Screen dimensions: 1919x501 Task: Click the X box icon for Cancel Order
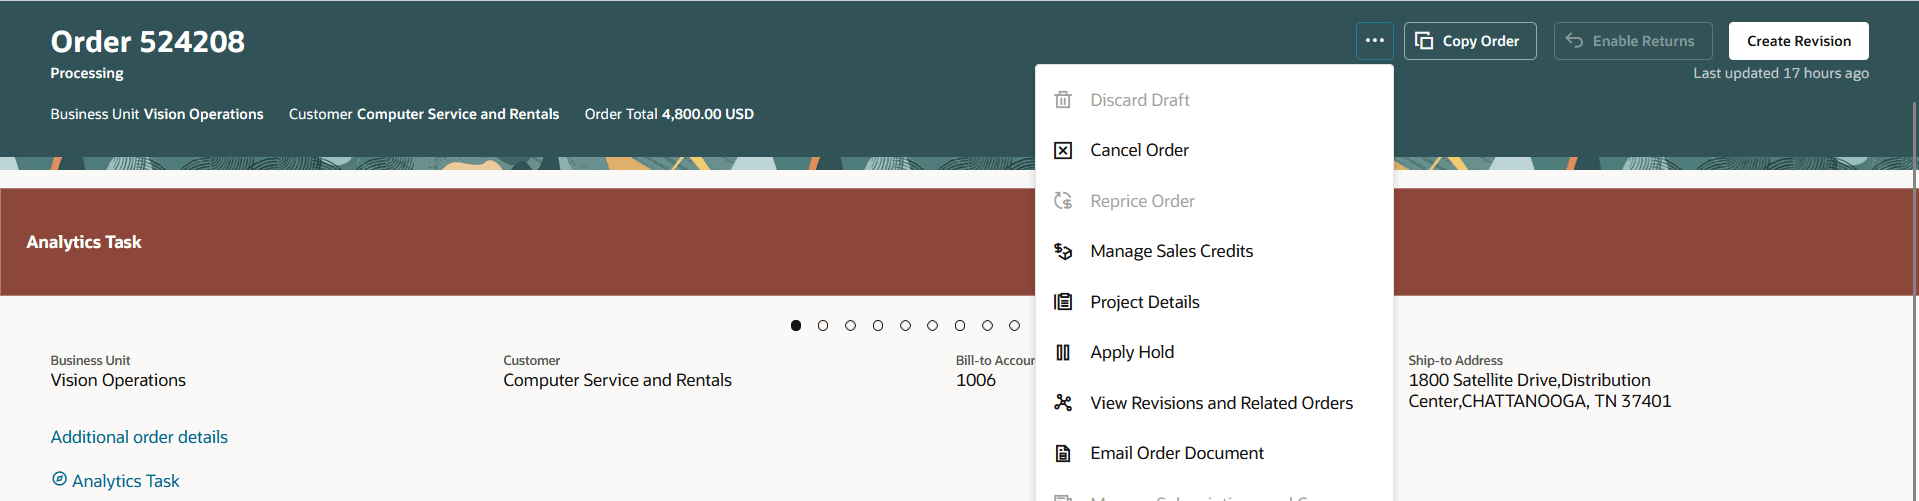tap(1063, 150)
